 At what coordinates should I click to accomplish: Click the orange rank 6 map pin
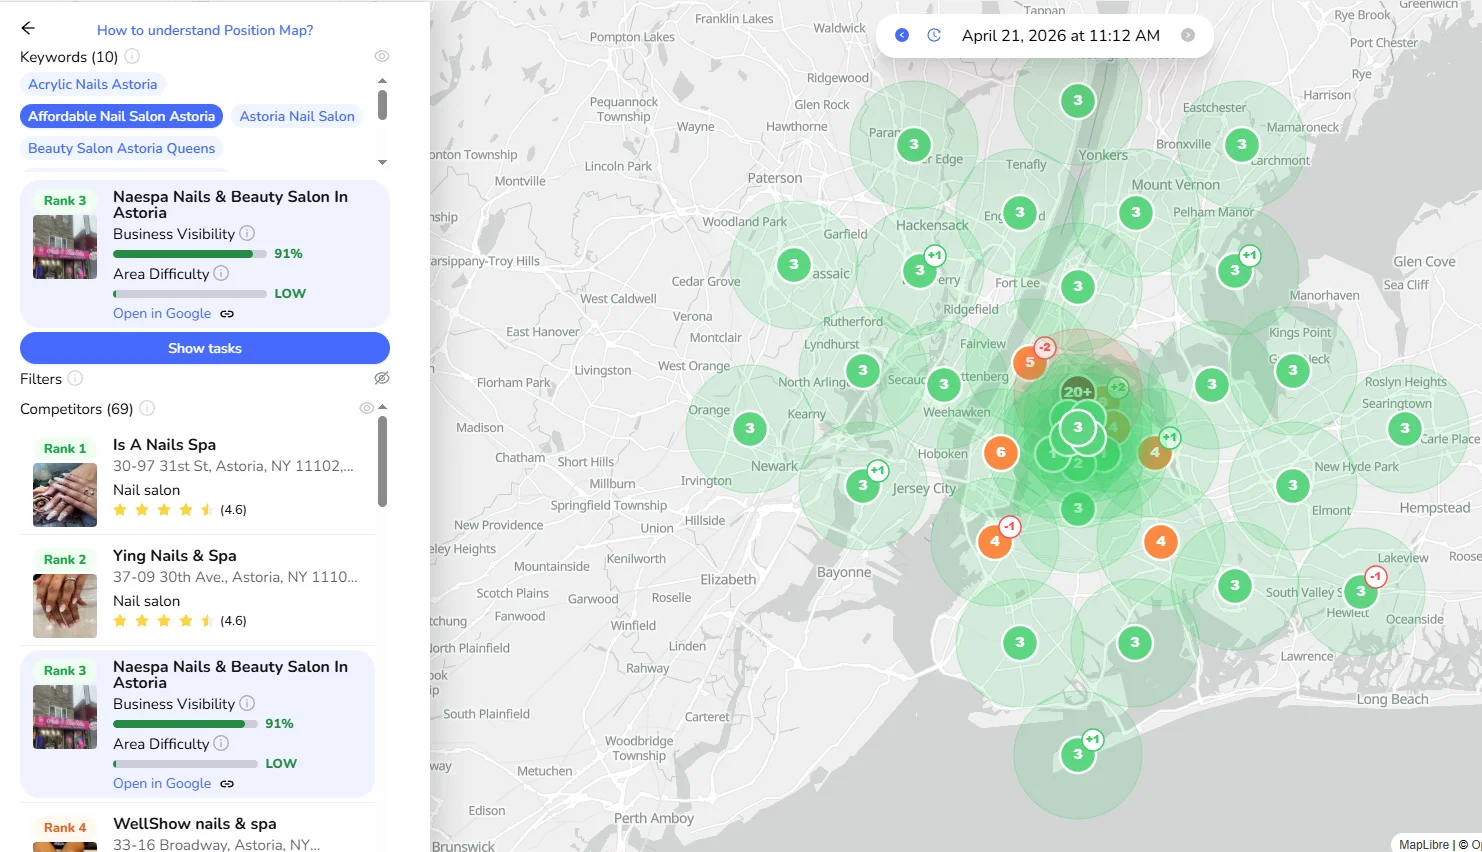[1000, 452]
